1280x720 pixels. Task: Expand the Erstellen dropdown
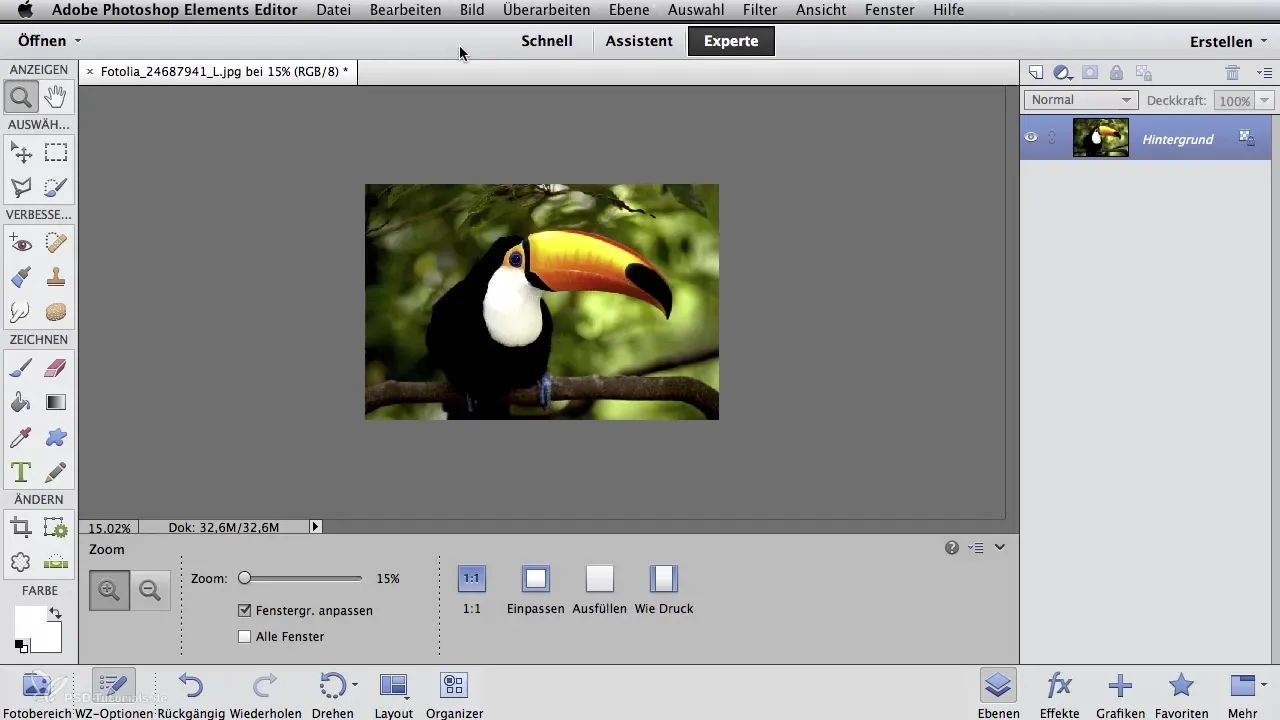pyautogui.click(x=1228, y=42)
